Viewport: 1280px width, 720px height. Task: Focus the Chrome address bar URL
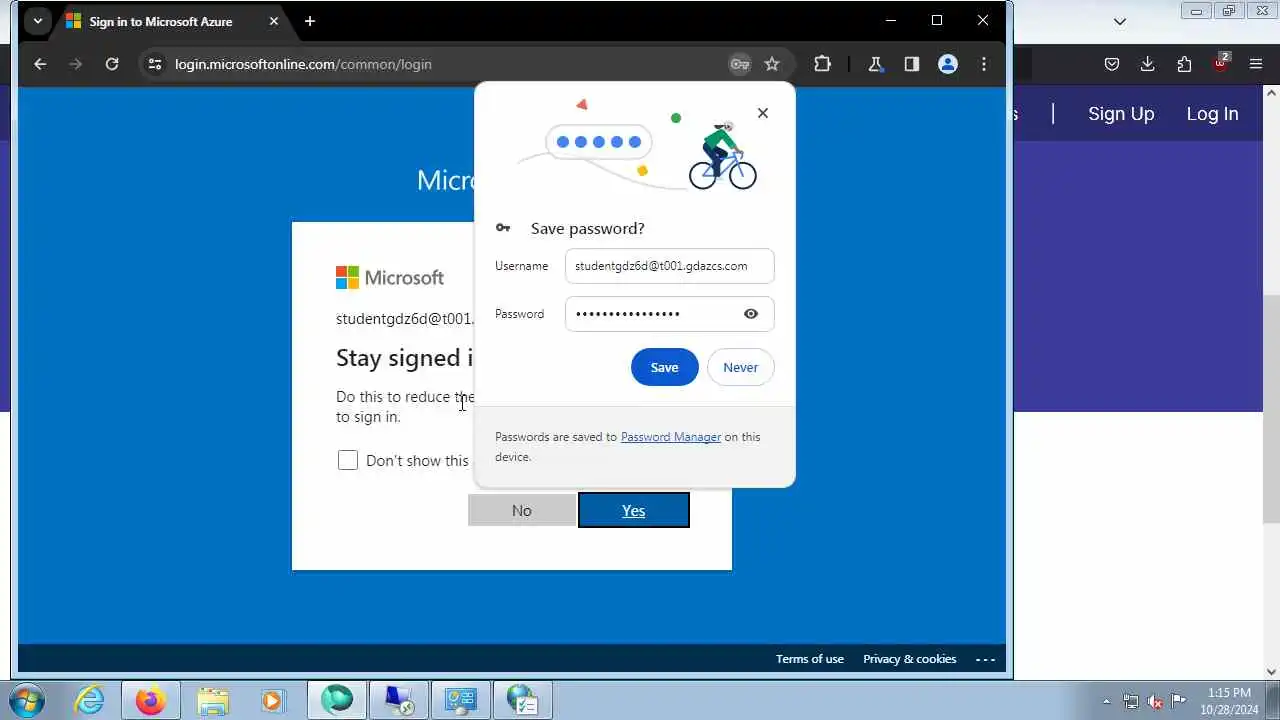tap(303, 64)
